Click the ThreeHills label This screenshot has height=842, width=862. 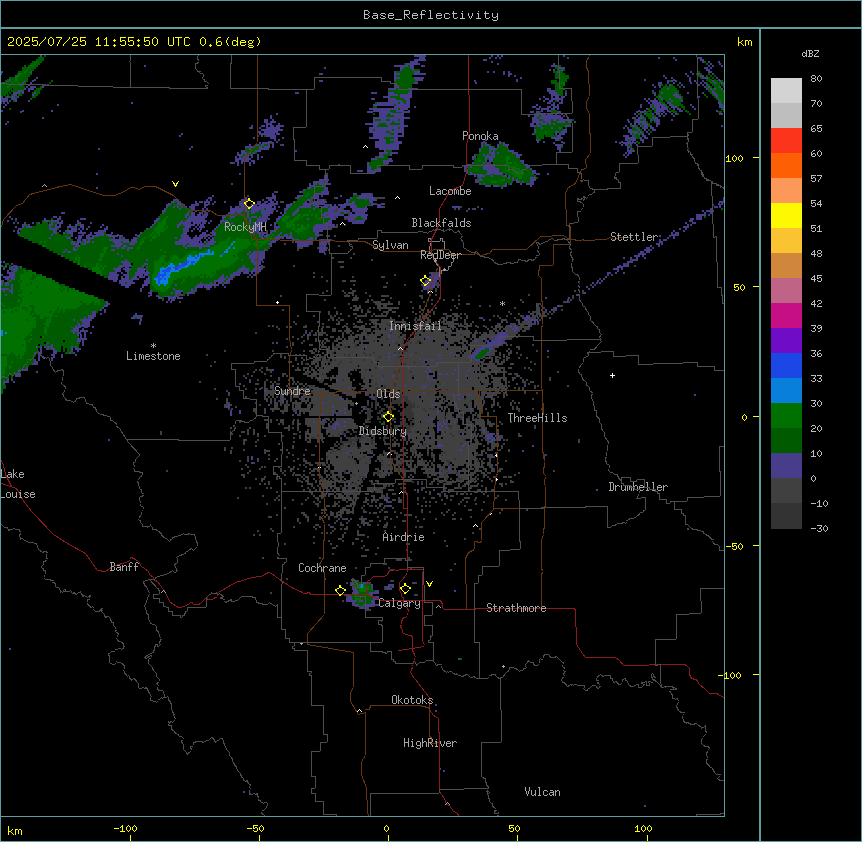point(538,418)
